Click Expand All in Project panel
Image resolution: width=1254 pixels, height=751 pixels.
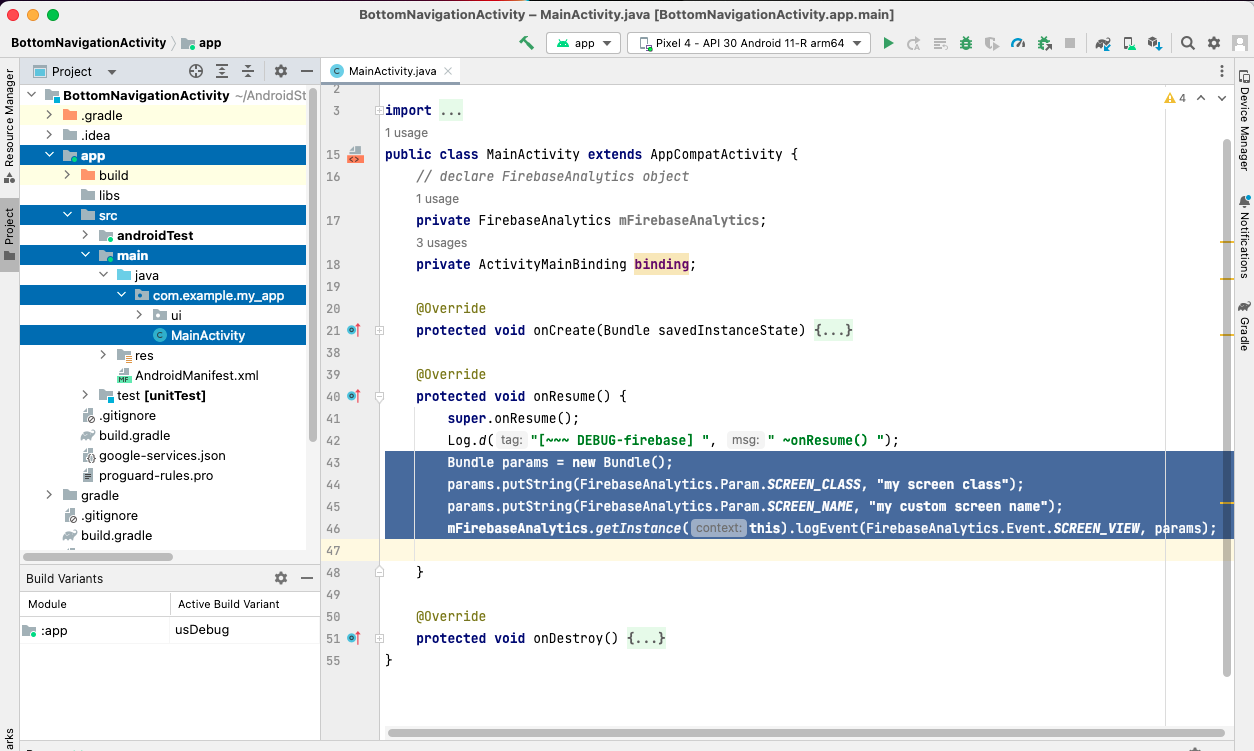click(222, 71)
